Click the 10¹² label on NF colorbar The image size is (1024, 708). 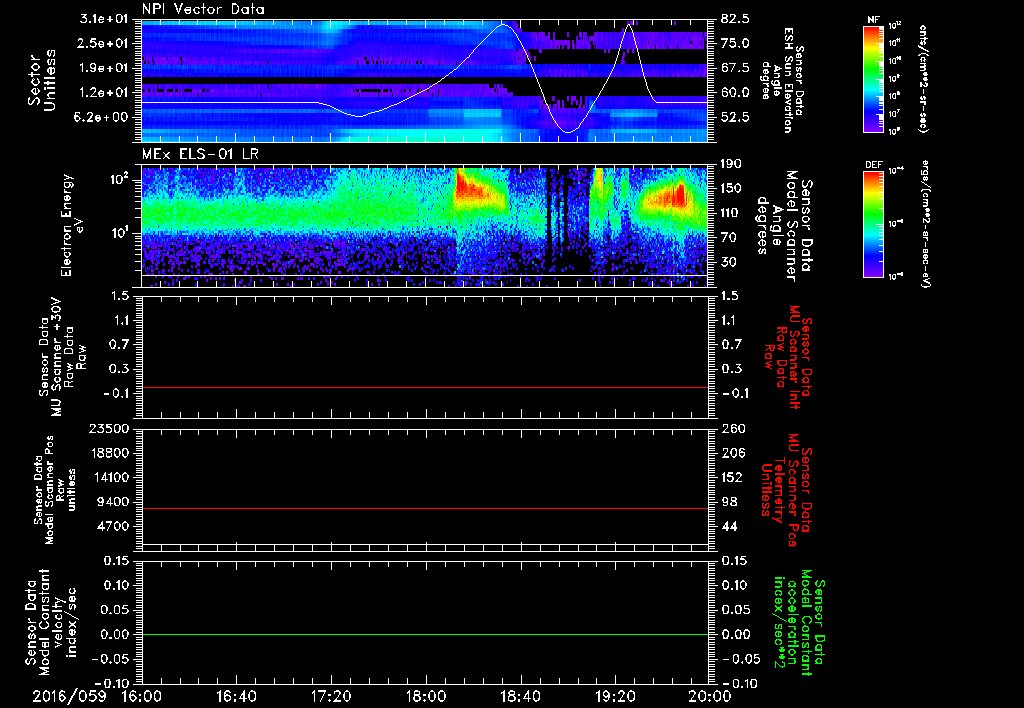pos(895,26)
